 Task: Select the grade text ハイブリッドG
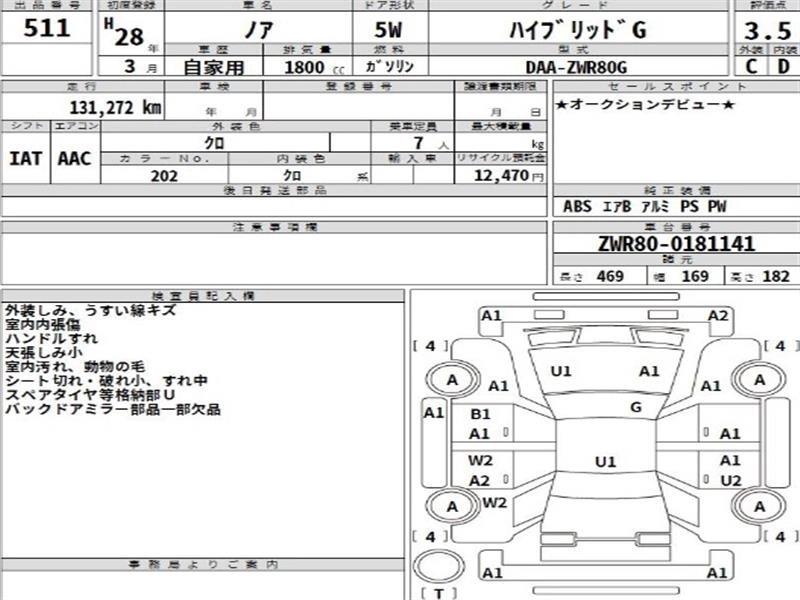click(x=578, y=30)
